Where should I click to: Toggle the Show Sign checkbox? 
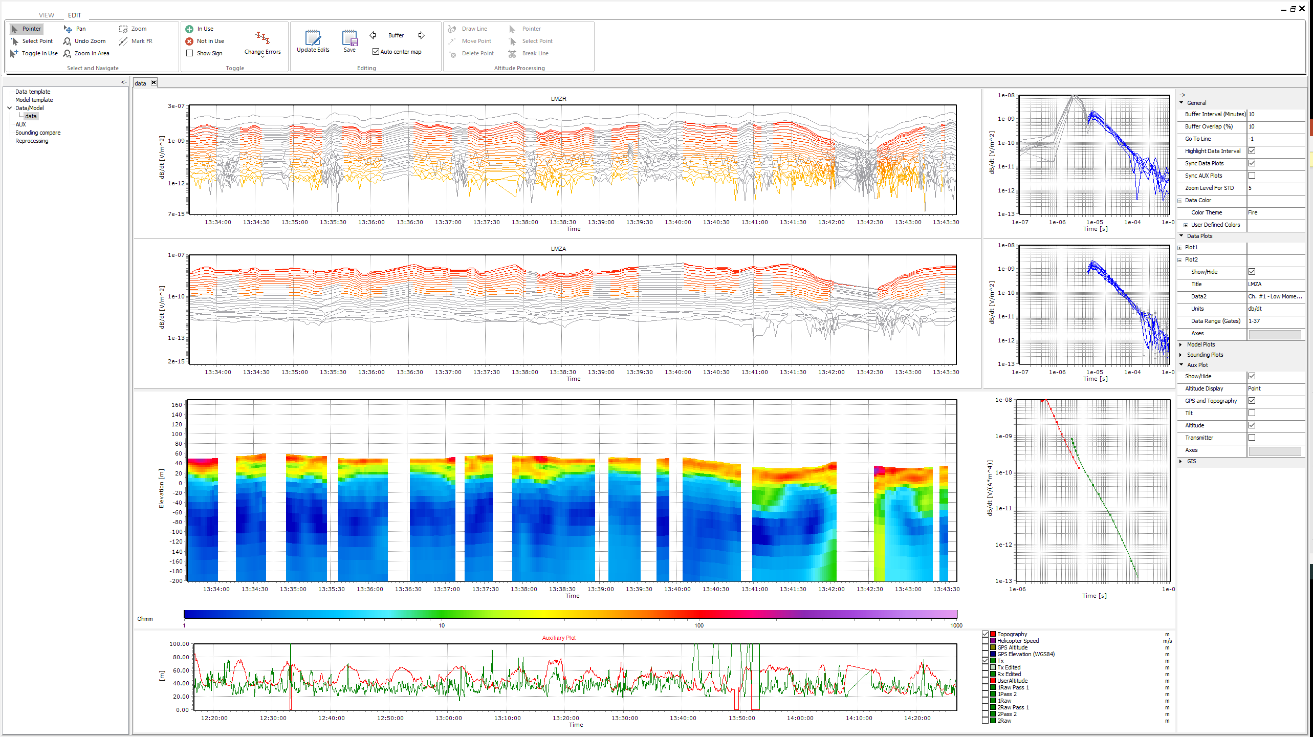(190, 52)
